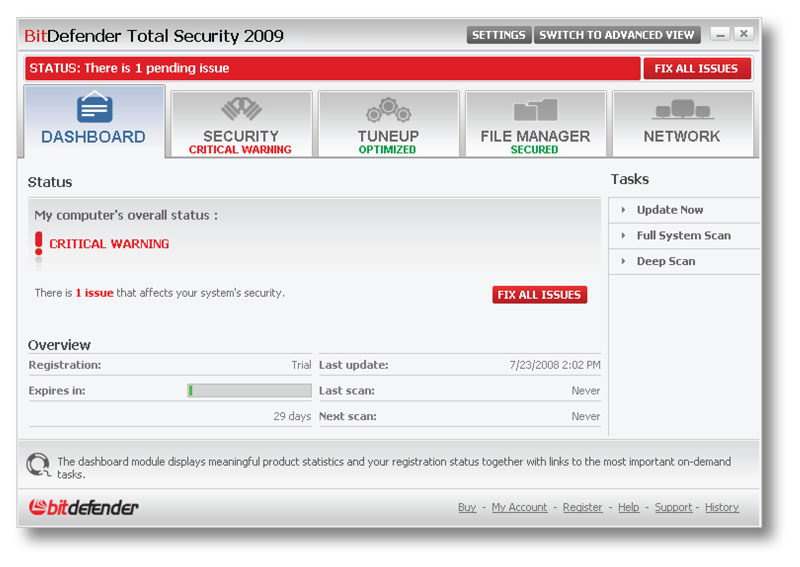
Task: Click CRITICAL WARNING under Security tab
Action: click(240, 150)
